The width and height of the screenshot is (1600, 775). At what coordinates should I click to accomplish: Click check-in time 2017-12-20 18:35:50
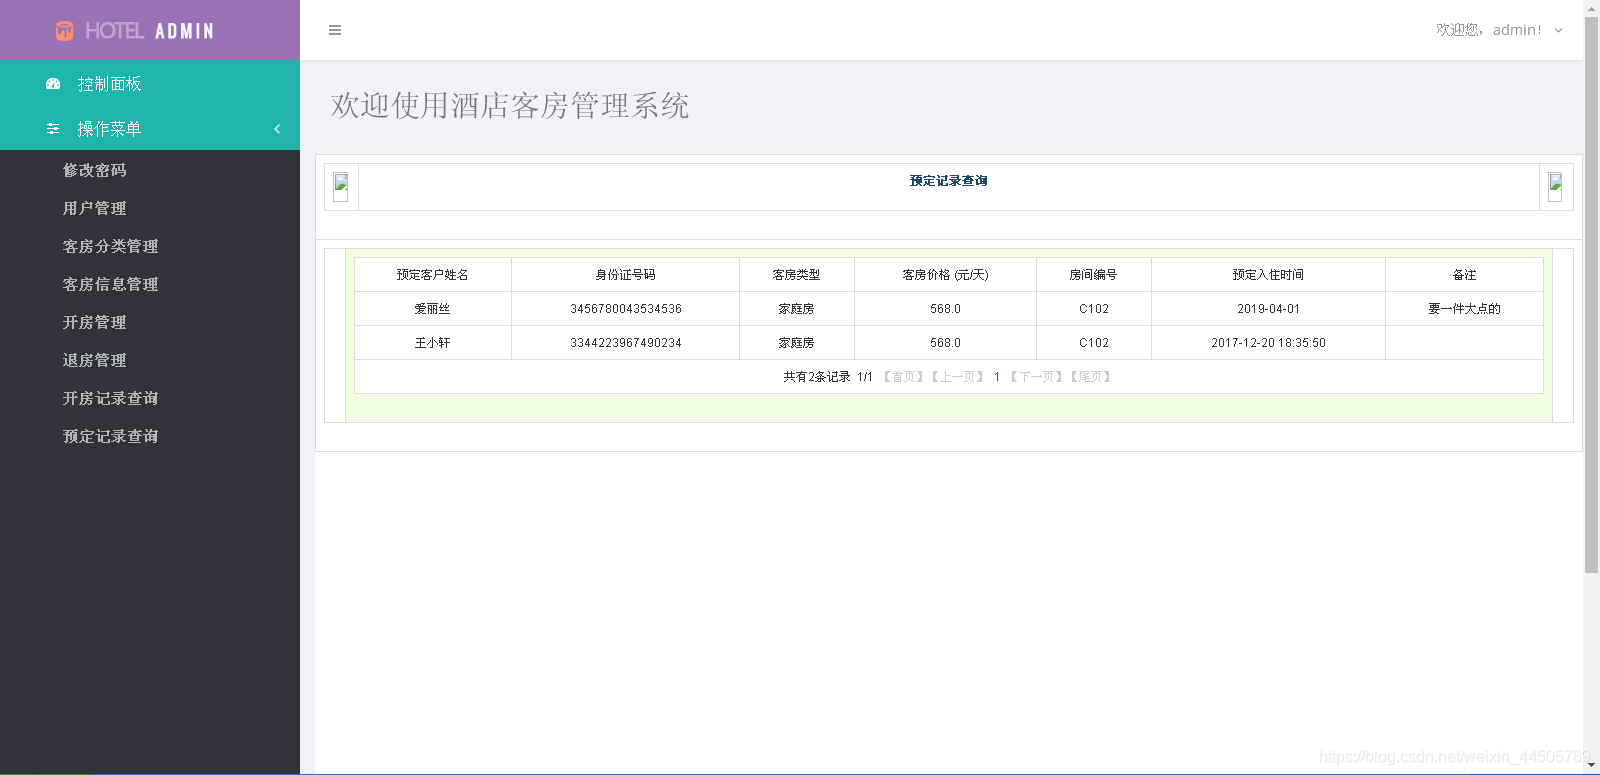1269,343
